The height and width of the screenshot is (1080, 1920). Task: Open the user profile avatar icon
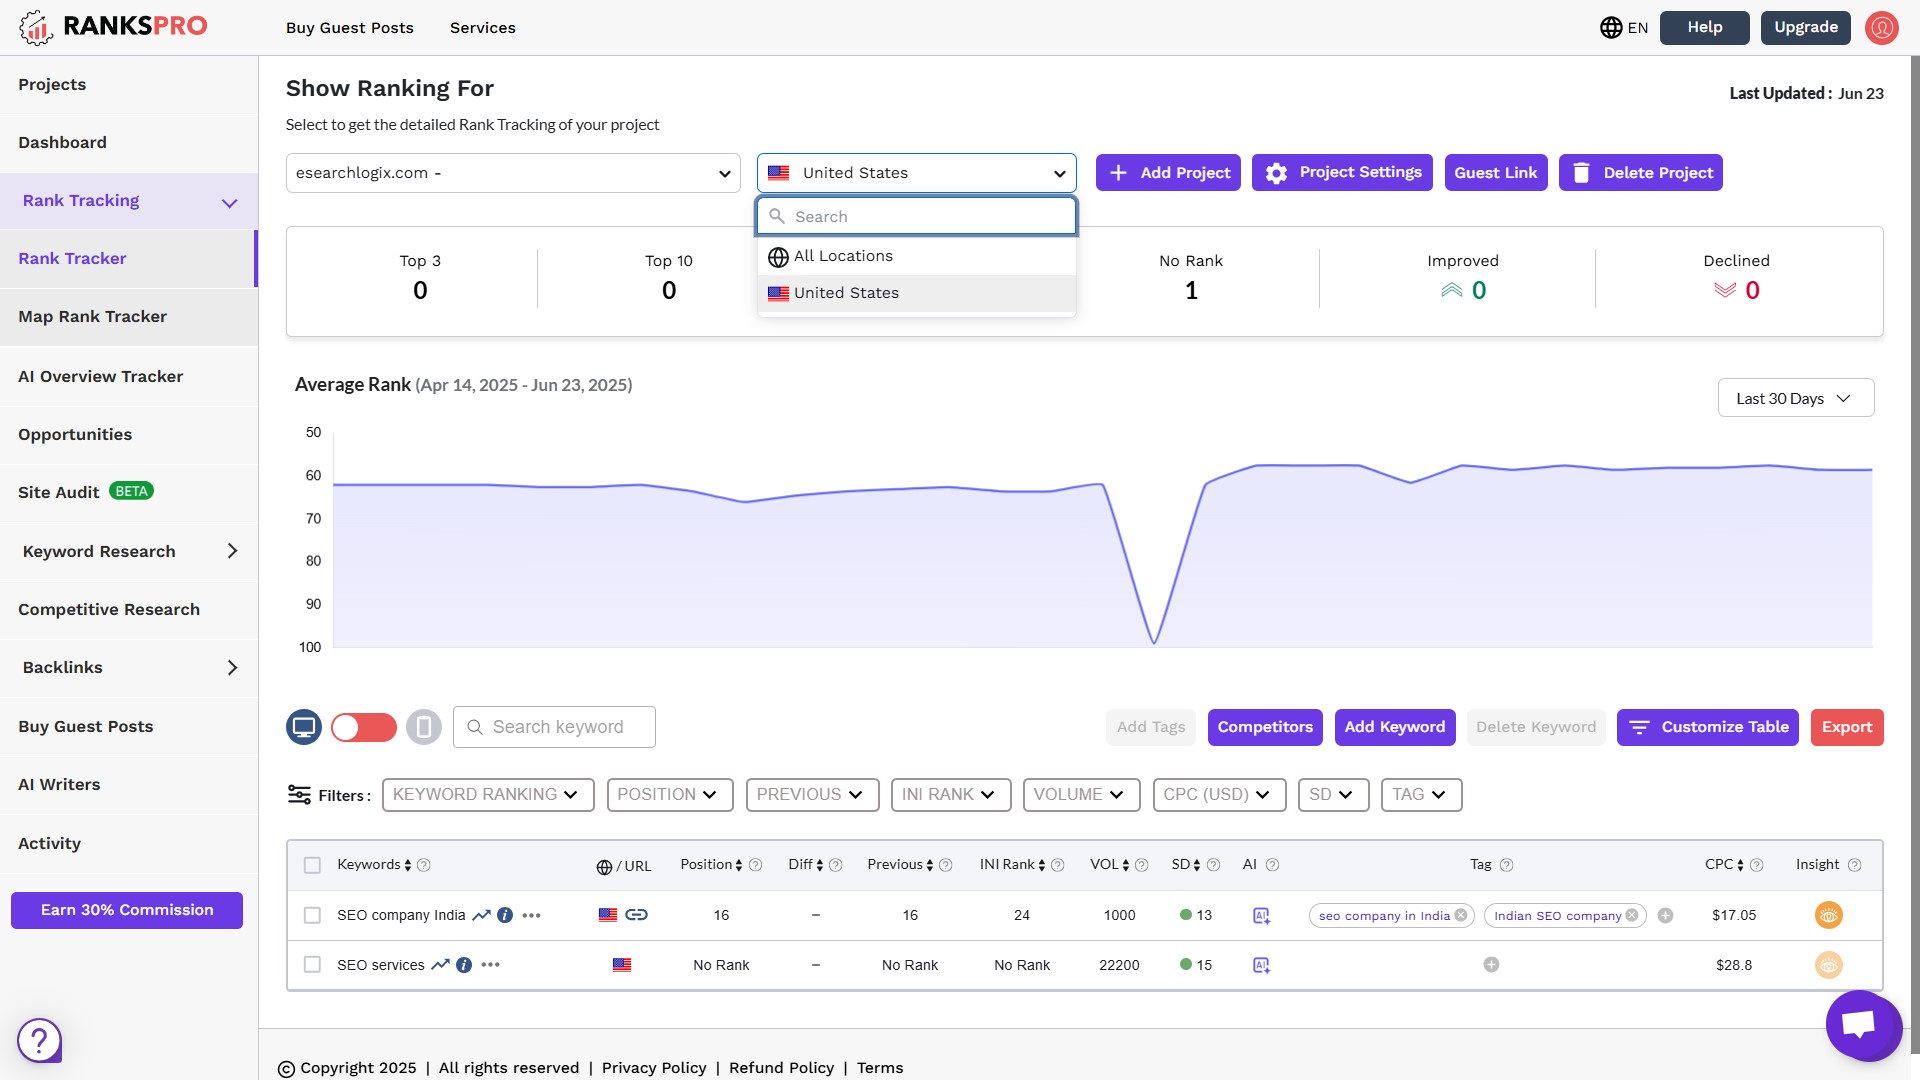click(x=1882, y=28)
